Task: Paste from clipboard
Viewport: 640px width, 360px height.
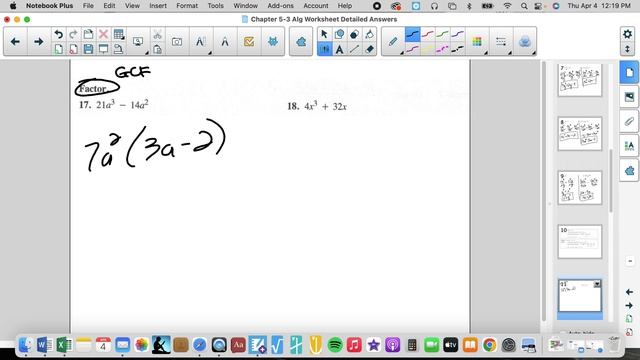Action: tap(157, 49)
